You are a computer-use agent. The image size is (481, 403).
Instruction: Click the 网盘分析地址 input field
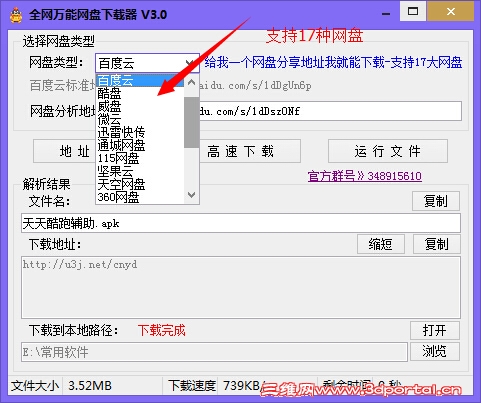coord(330,111)
